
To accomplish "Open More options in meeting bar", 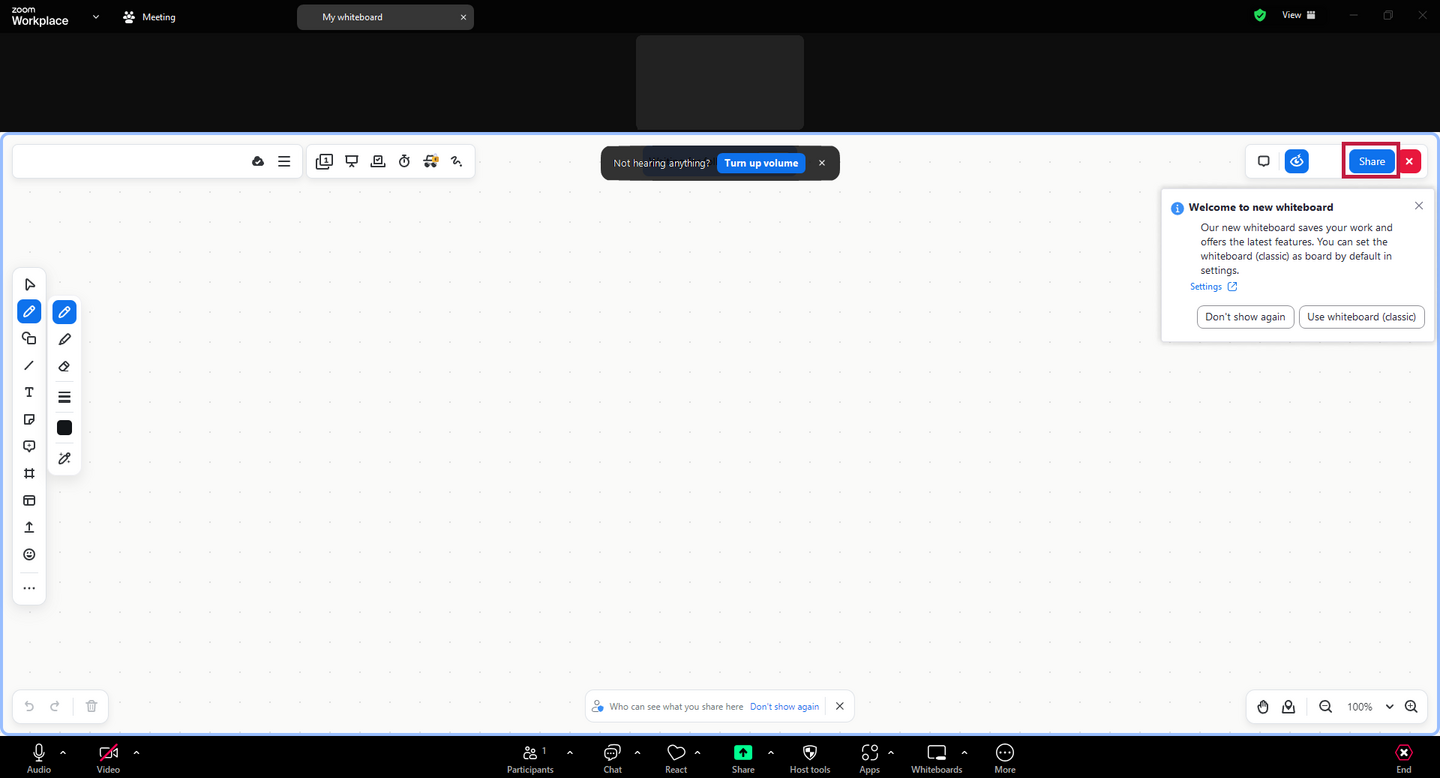I will [x=1005, y=758].
